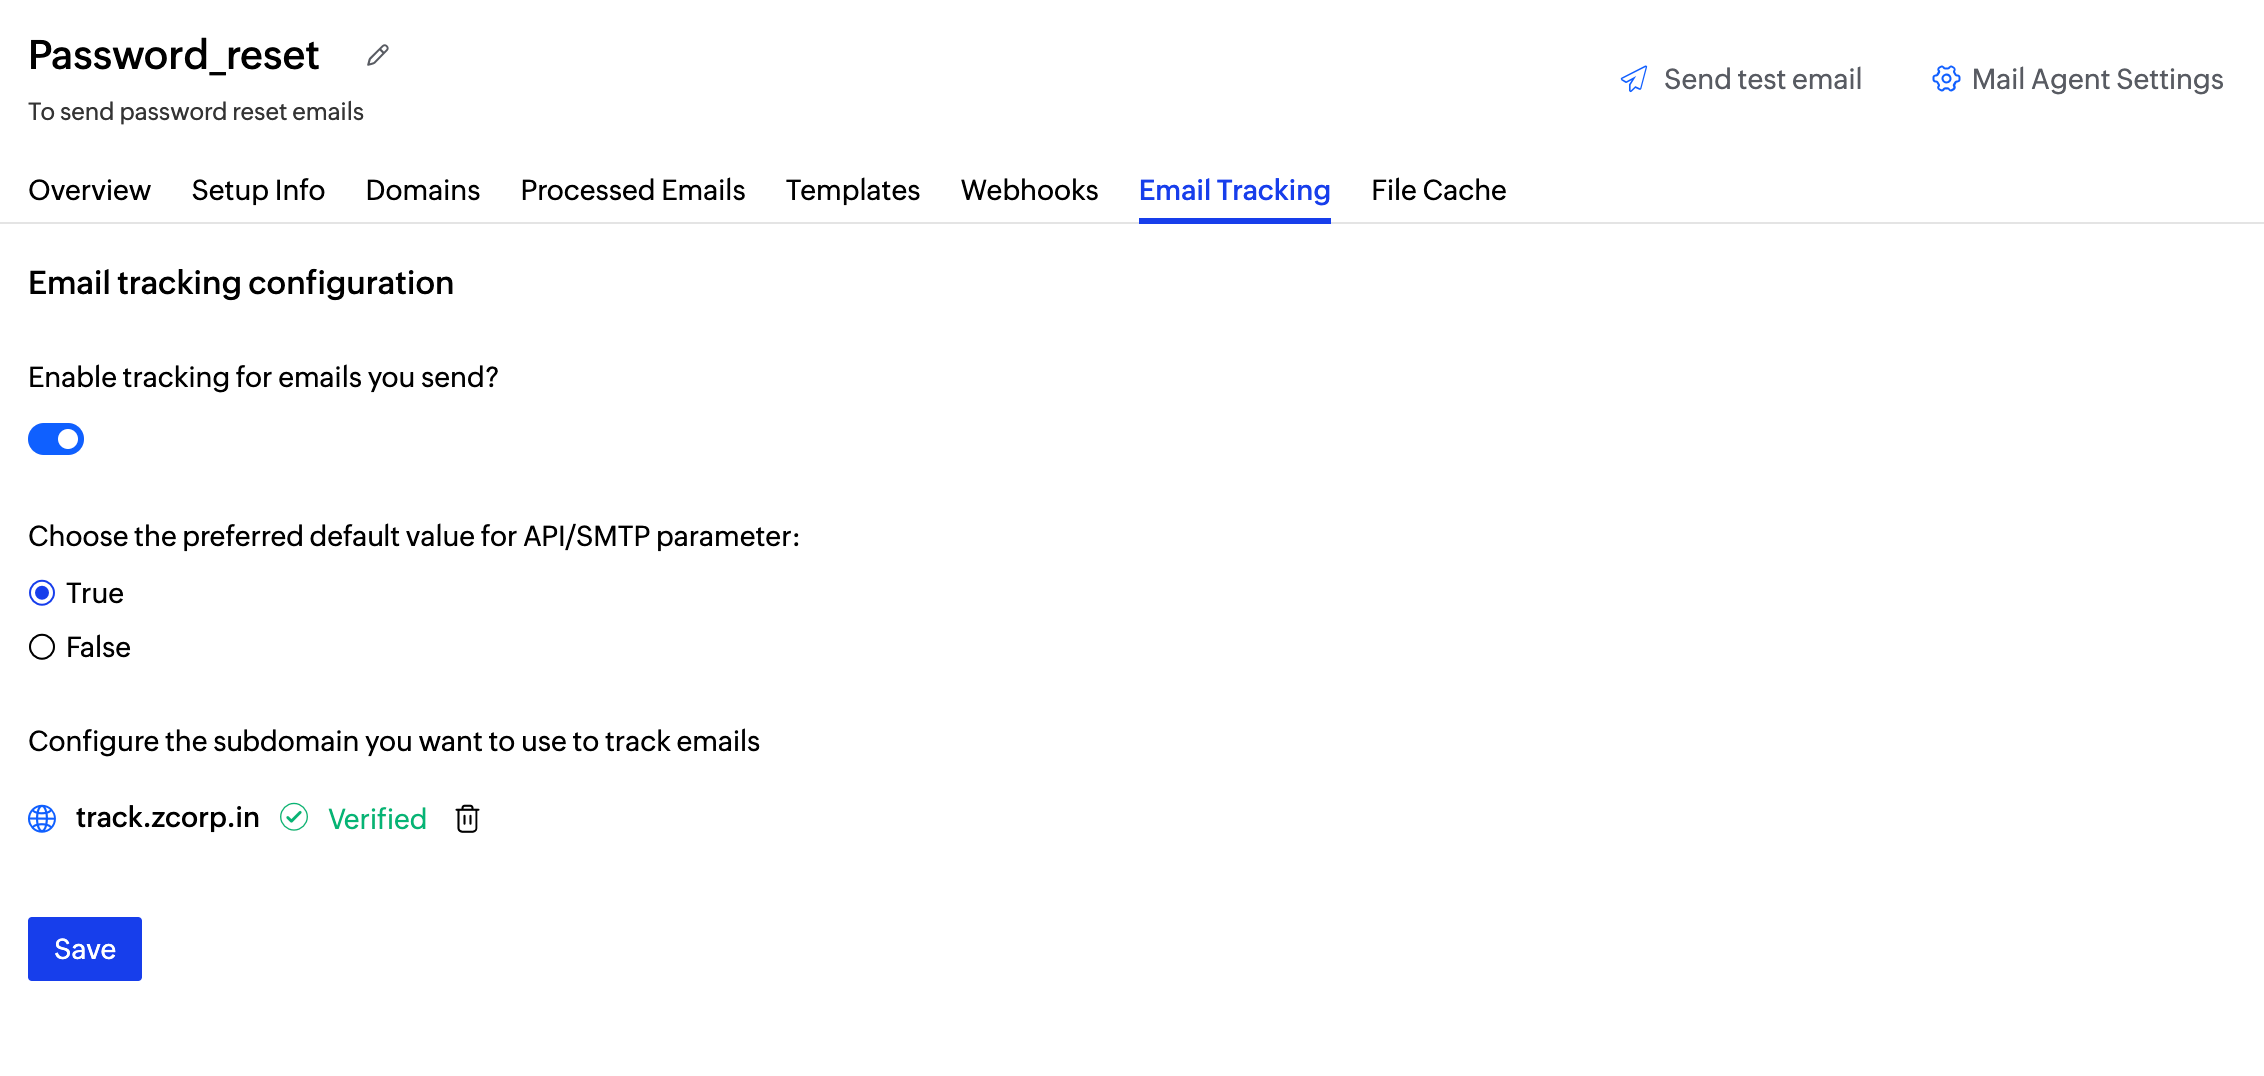Open the Overview tab
This screenshot has height=1076, width=2264.
coord(89,190)
